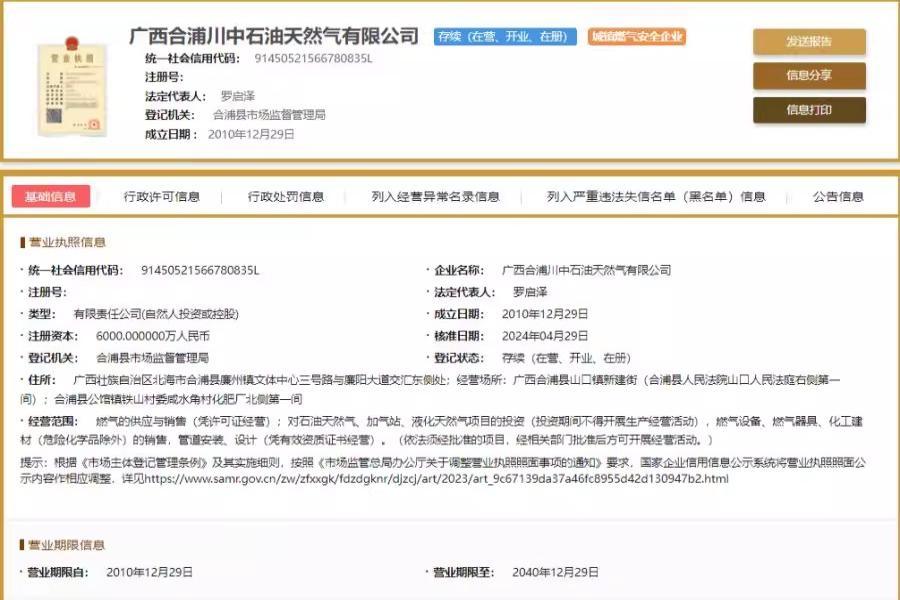
Task: Click the 发送报告 button
Action: (x=809, y=41)
